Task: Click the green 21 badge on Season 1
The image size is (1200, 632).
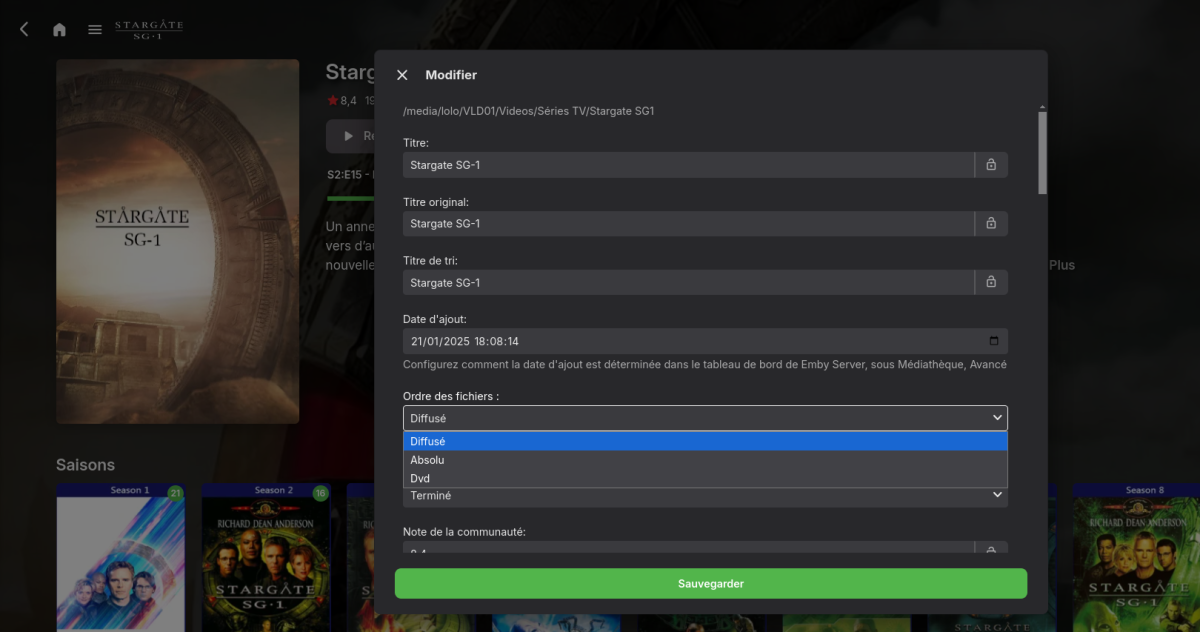Action: click(176, 493)
